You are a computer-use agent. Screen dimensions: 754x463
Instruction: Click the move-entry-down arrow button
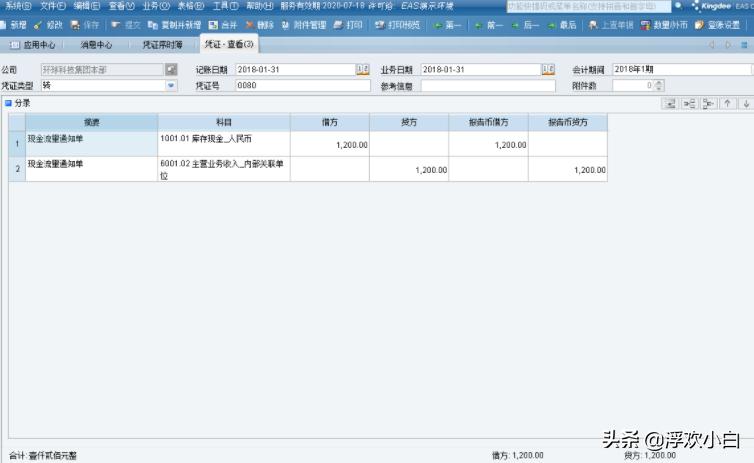point(746,103)
